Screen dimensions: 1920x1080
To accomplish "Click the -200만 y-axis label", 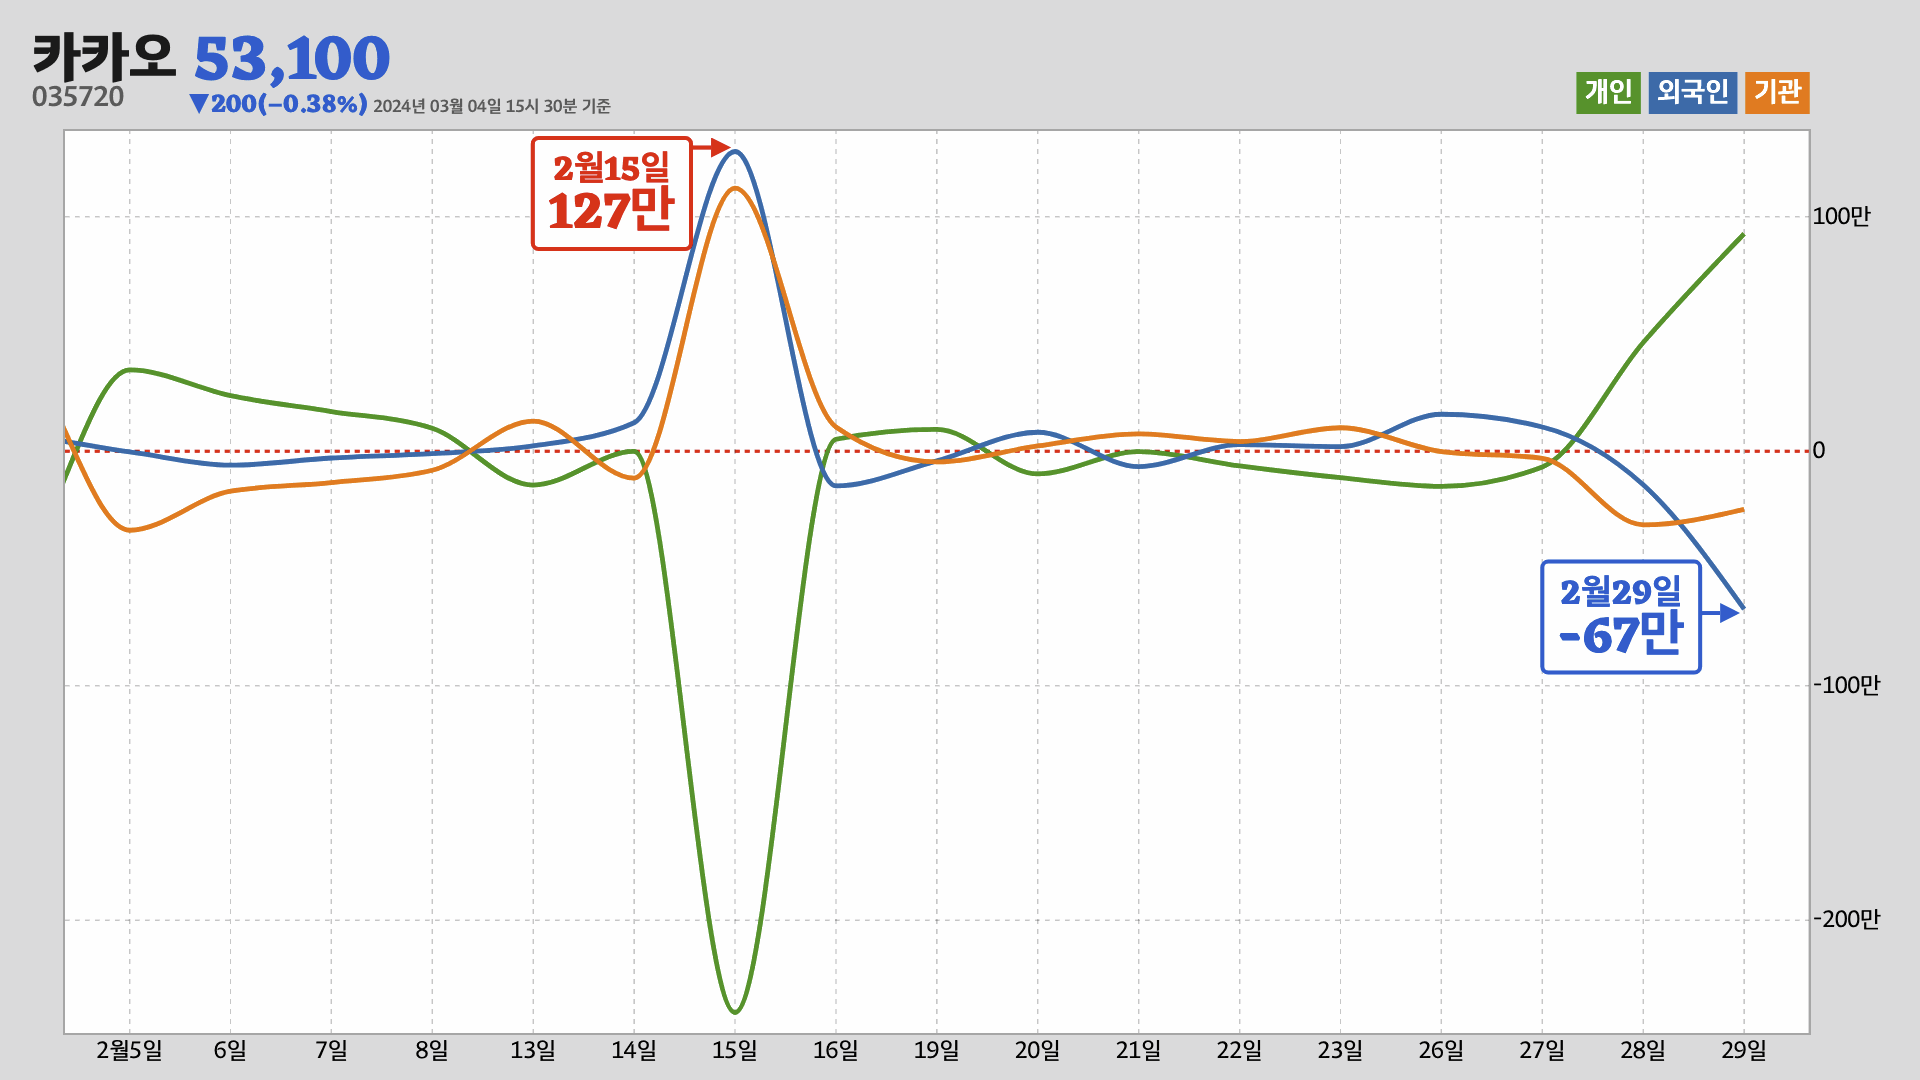I will [x=1847, y=920].
